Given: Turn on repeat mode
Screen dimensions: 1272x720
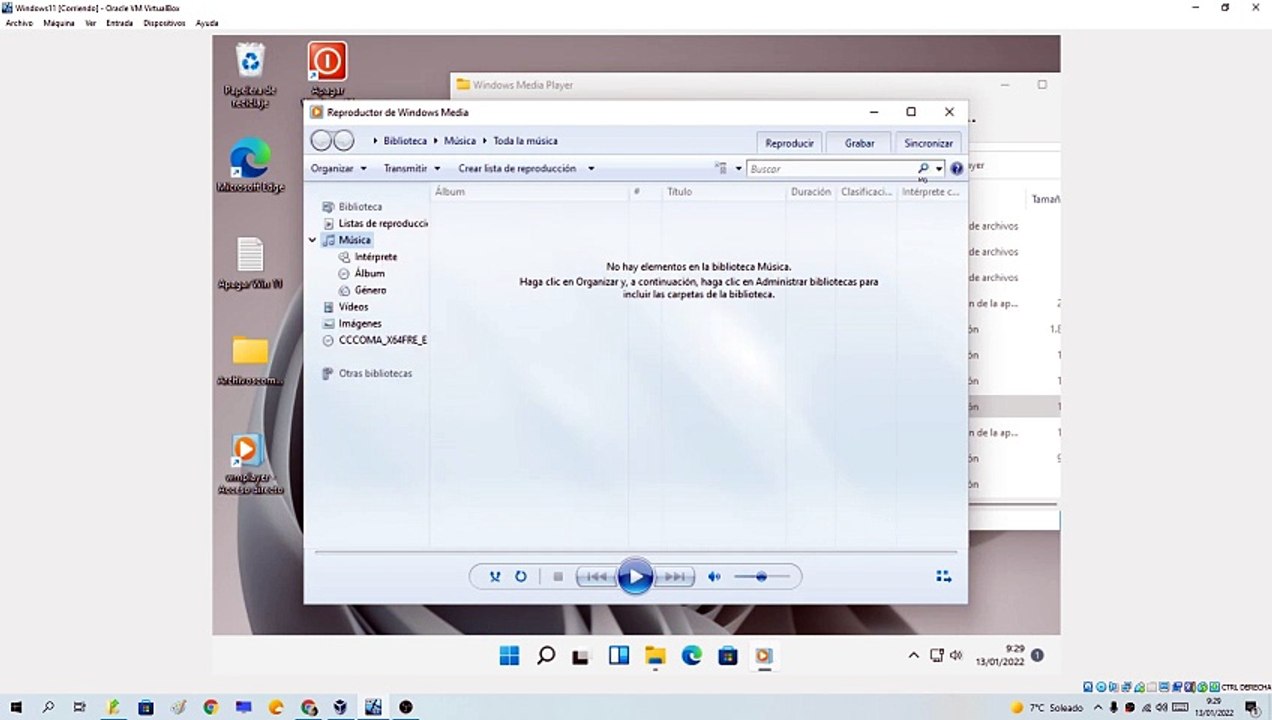Looking at the screenshot, I should tap(521, 577).
